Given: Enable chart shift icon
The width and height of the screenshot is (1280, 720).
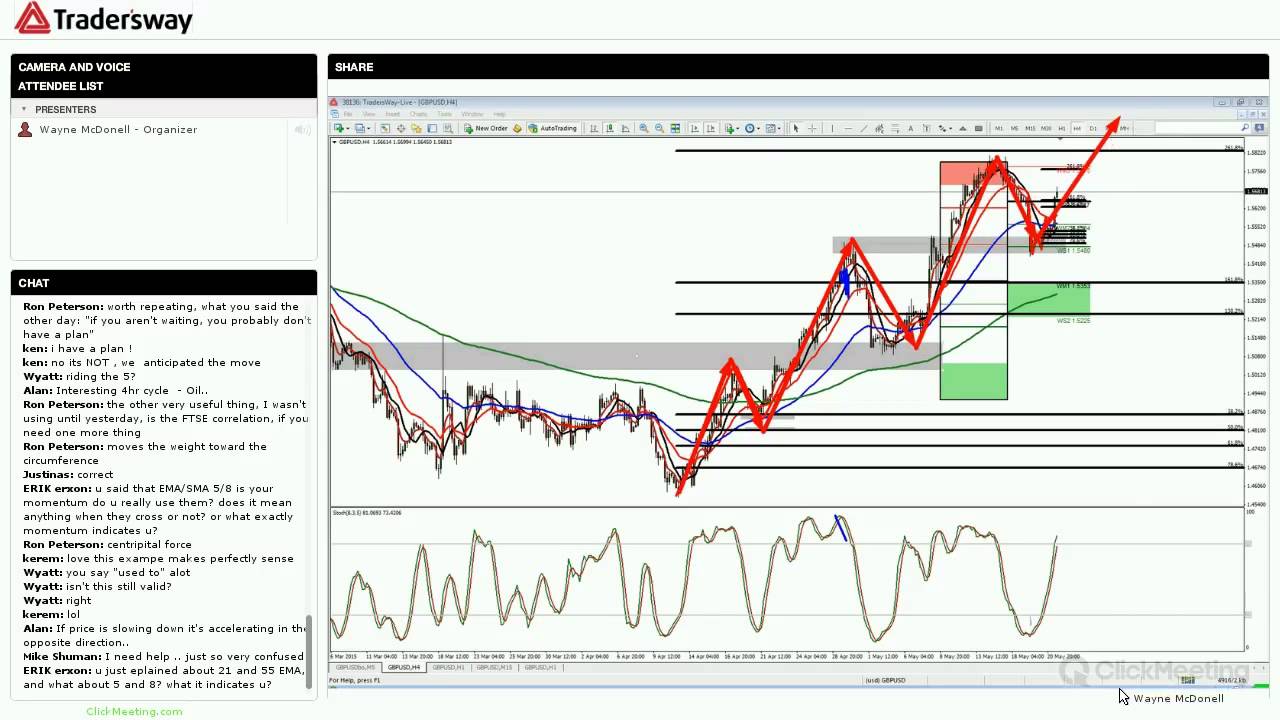Looking at the screenshot, I should (x=710, y=128).
